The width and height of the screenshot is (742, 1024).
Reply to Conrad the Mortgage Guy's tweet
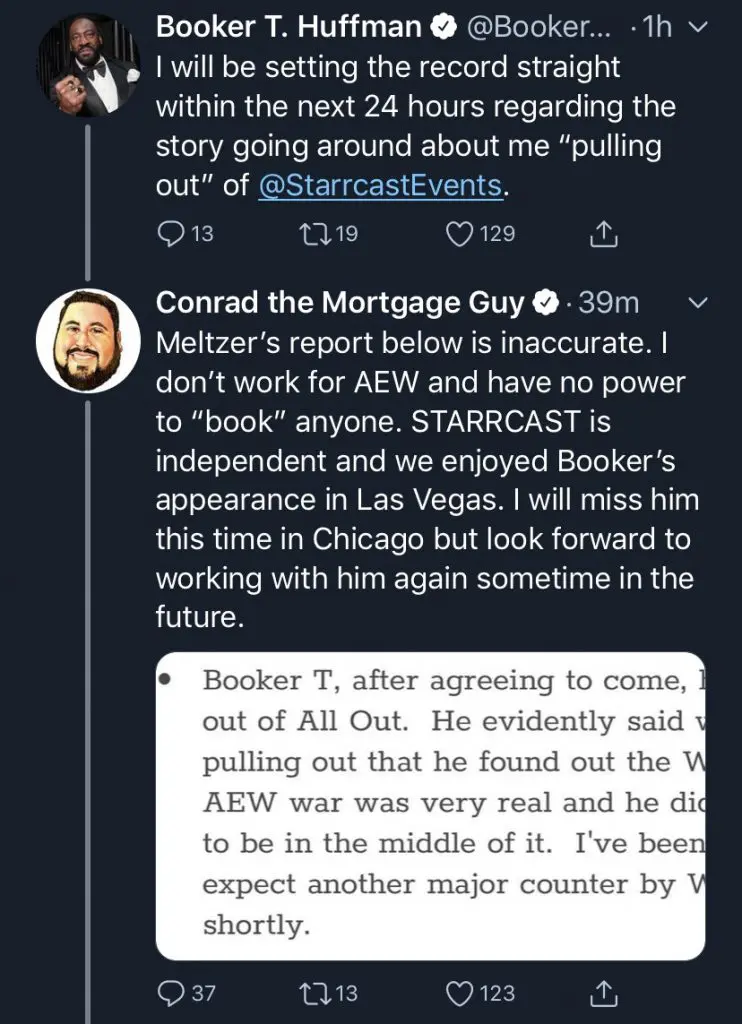[171, 993]
